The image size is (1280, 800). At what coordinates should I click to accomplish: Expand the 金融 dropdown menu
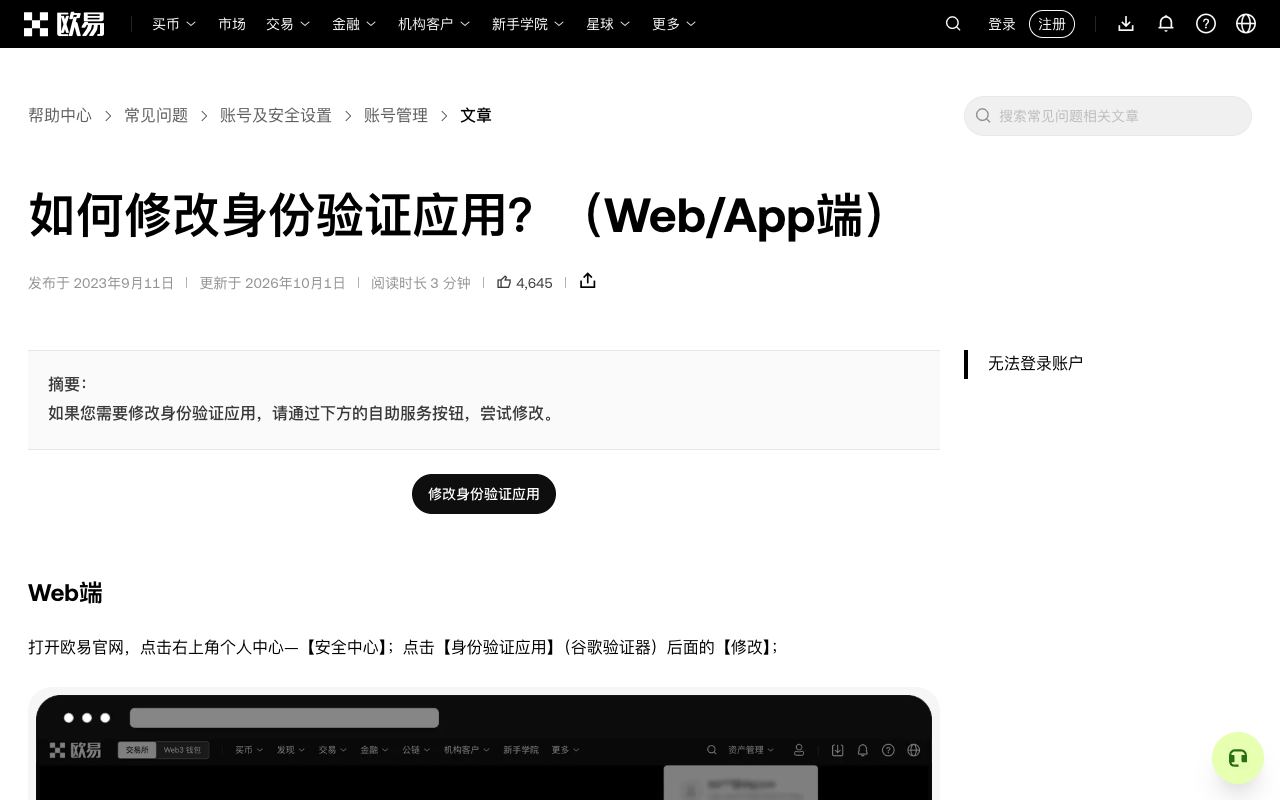(354, 24)
